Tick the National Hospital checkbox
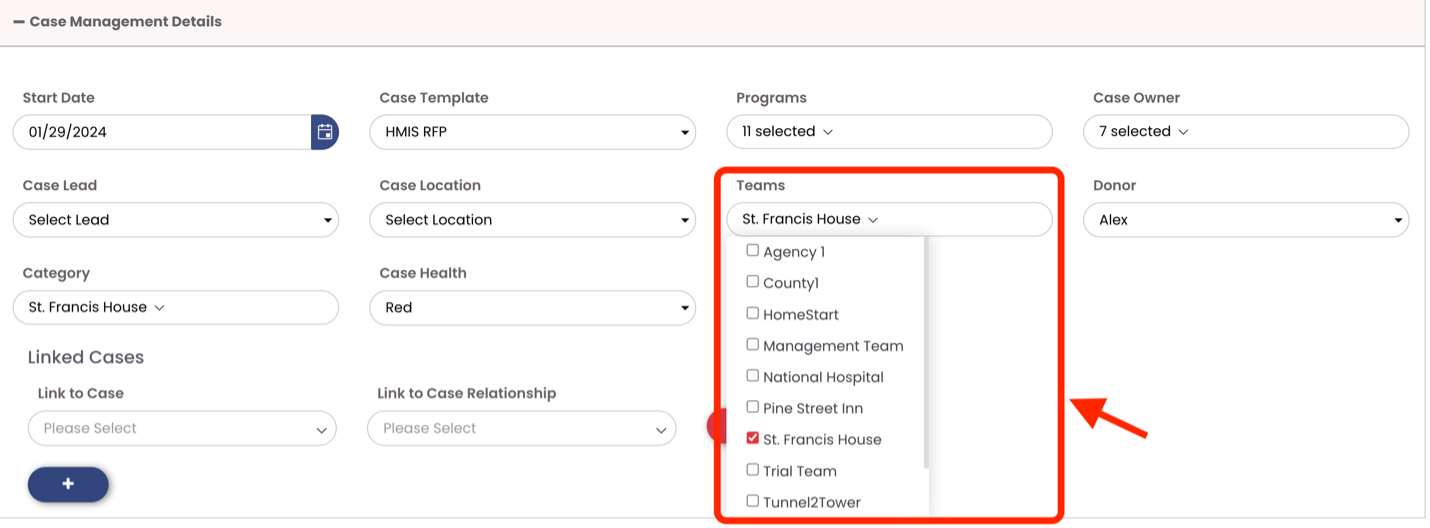 753,376
